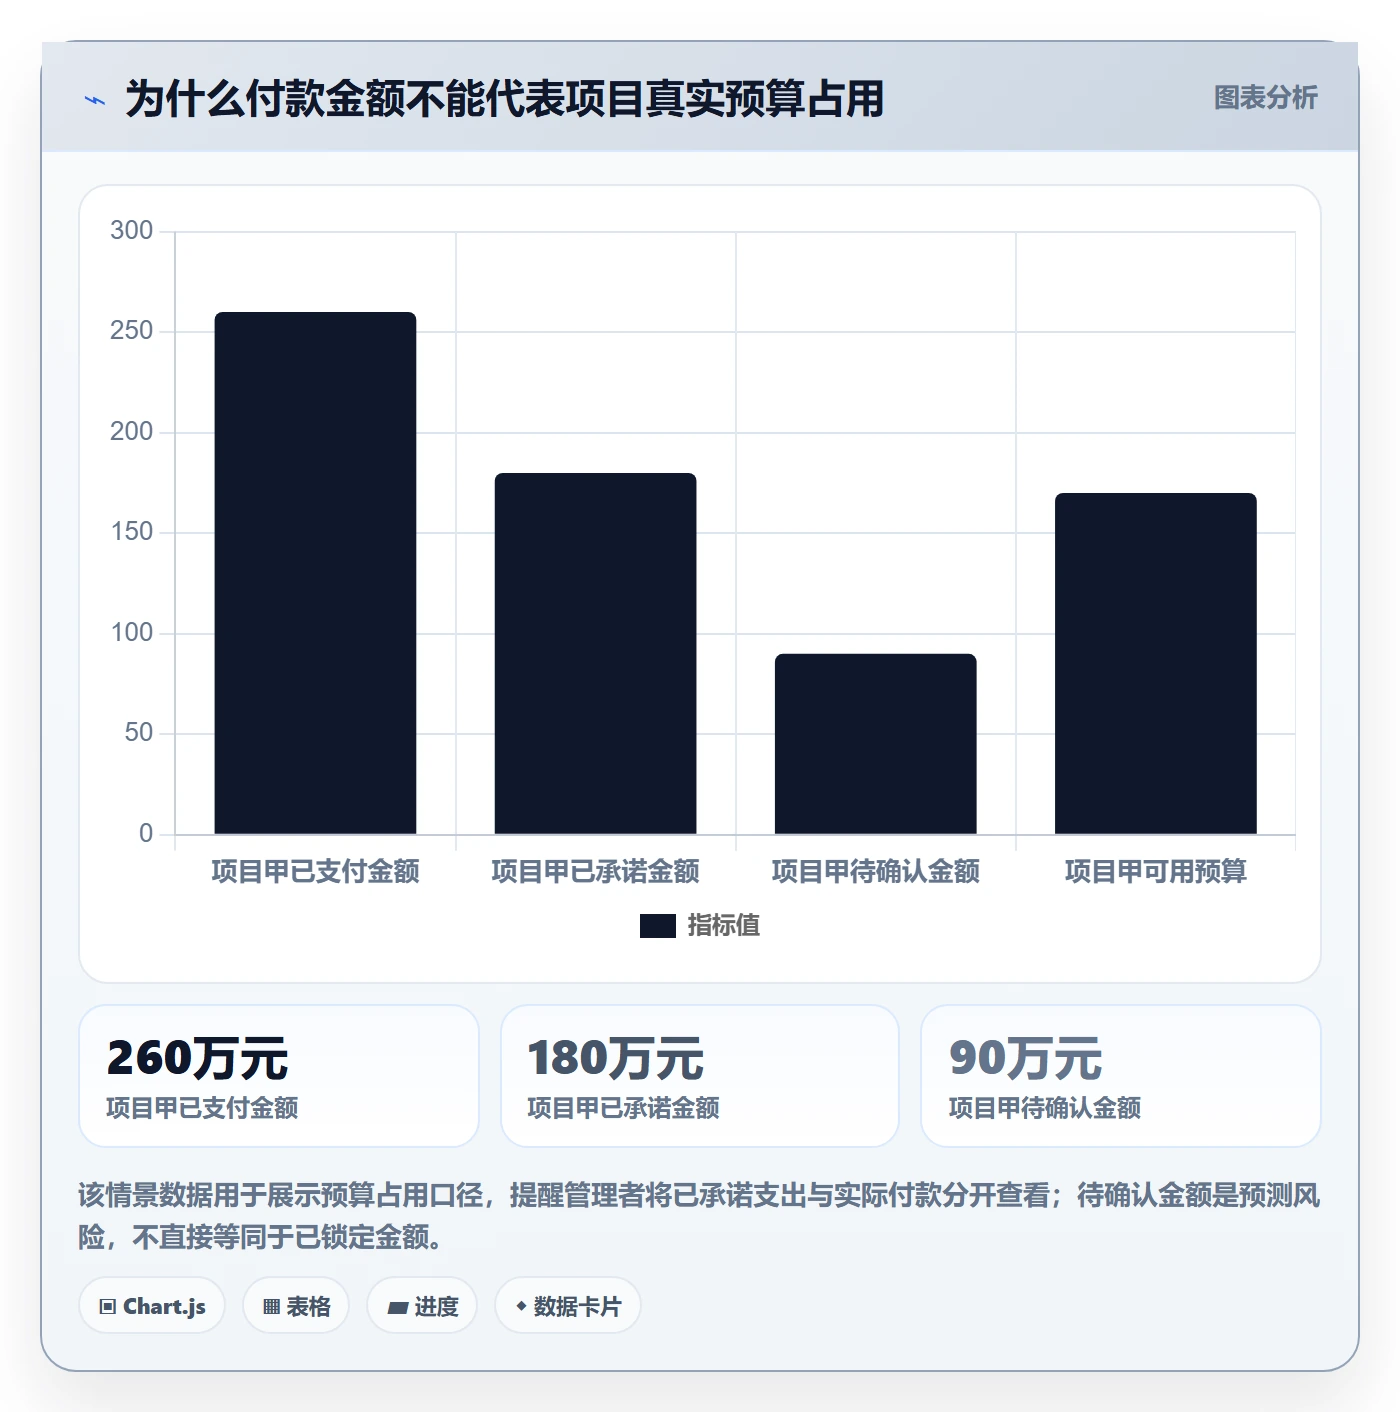This screenshot has width=1400, height=1412.
Task: Click the y-axis value 200
Action: [x=132, y=432]
